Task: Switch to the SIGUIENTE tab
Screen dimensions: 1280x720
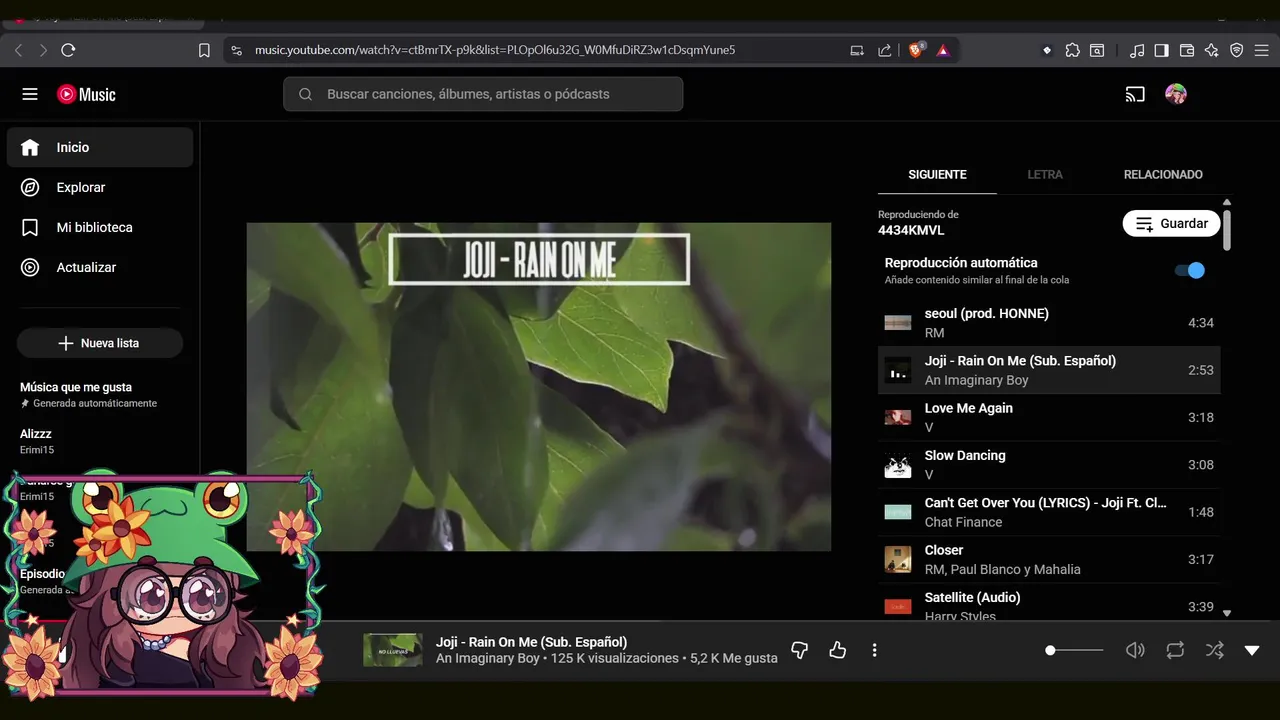Action: pyautogui.click(x=937, y=174)
